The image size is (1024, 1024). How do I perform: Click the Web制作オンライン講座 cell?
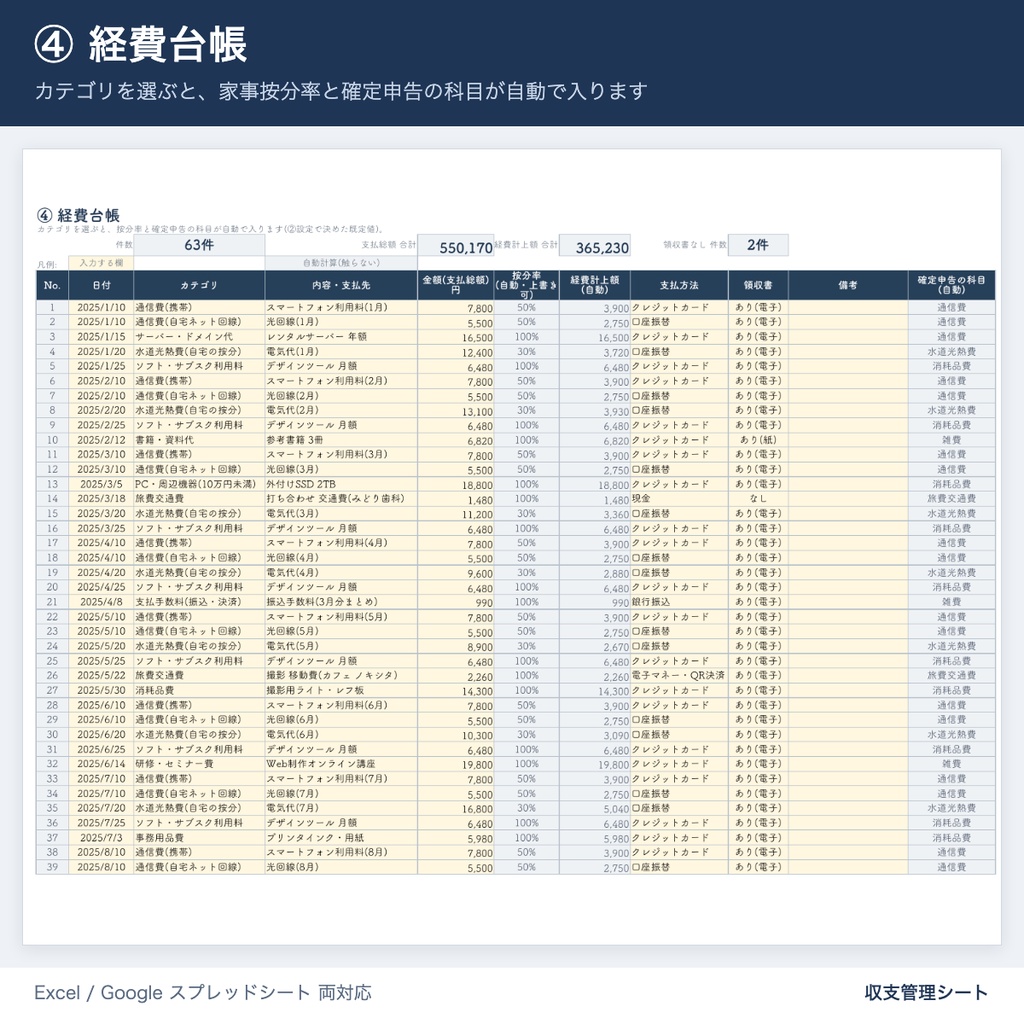[341, 764]
